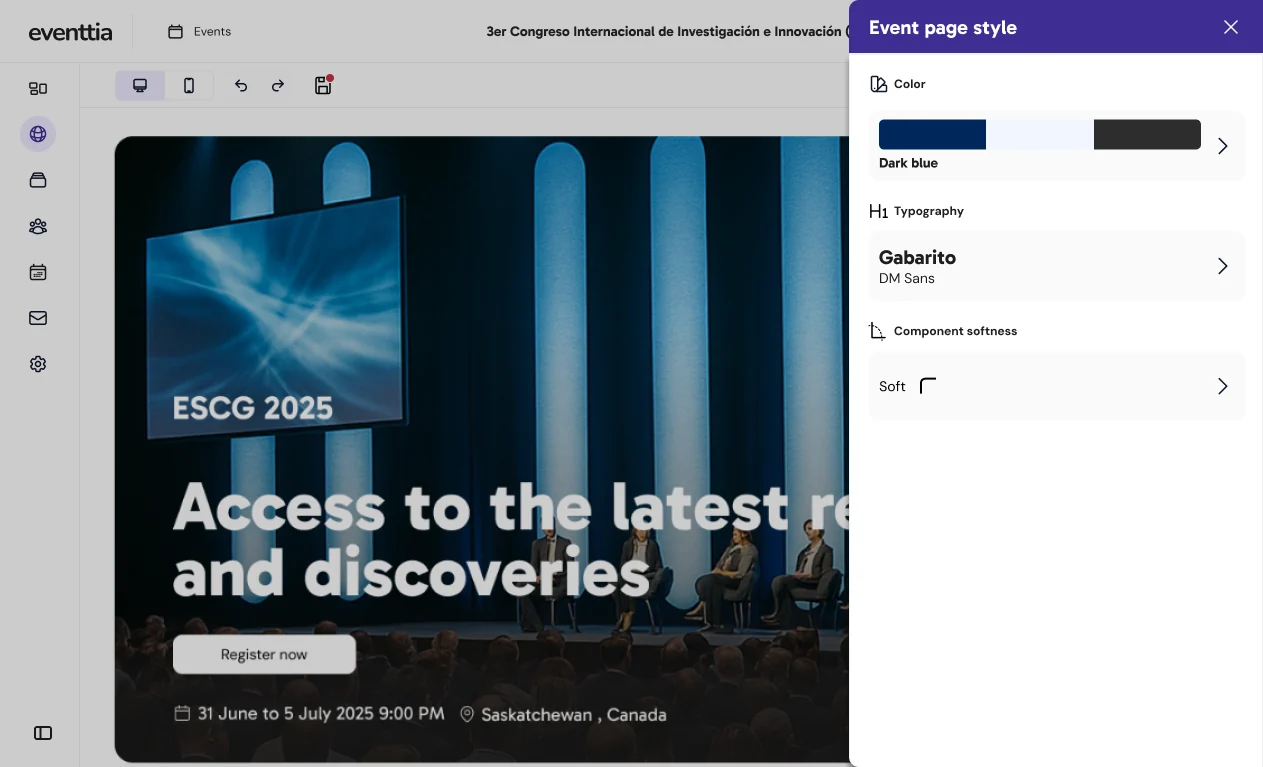The width and height of the screenshot is (1263, 767).
Task: Click the 3er Congreso Internacional event title
Action: (665, 32)
